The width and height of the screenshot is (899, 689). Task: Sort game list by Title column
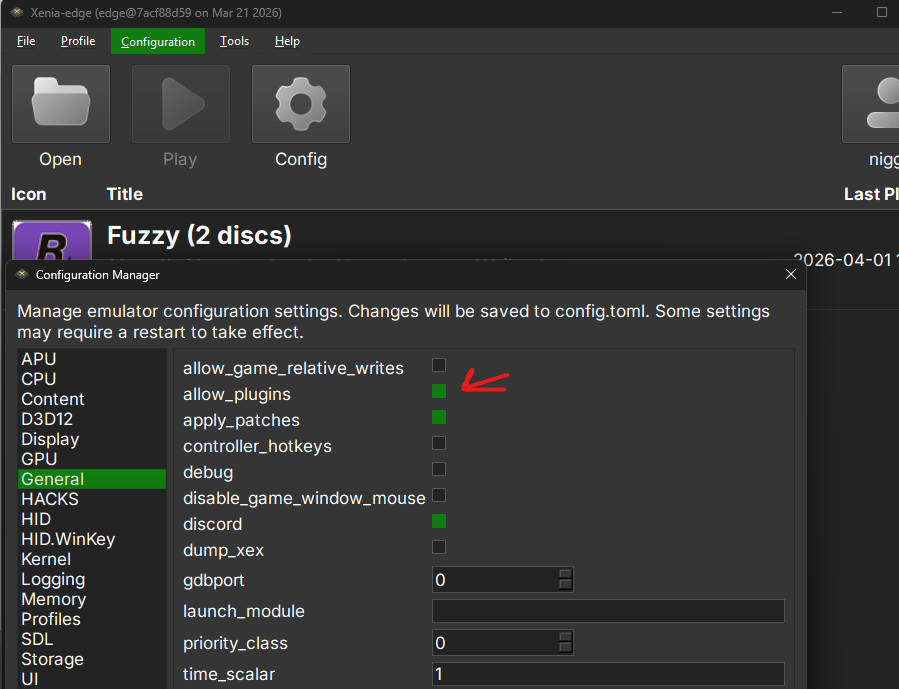124,194
